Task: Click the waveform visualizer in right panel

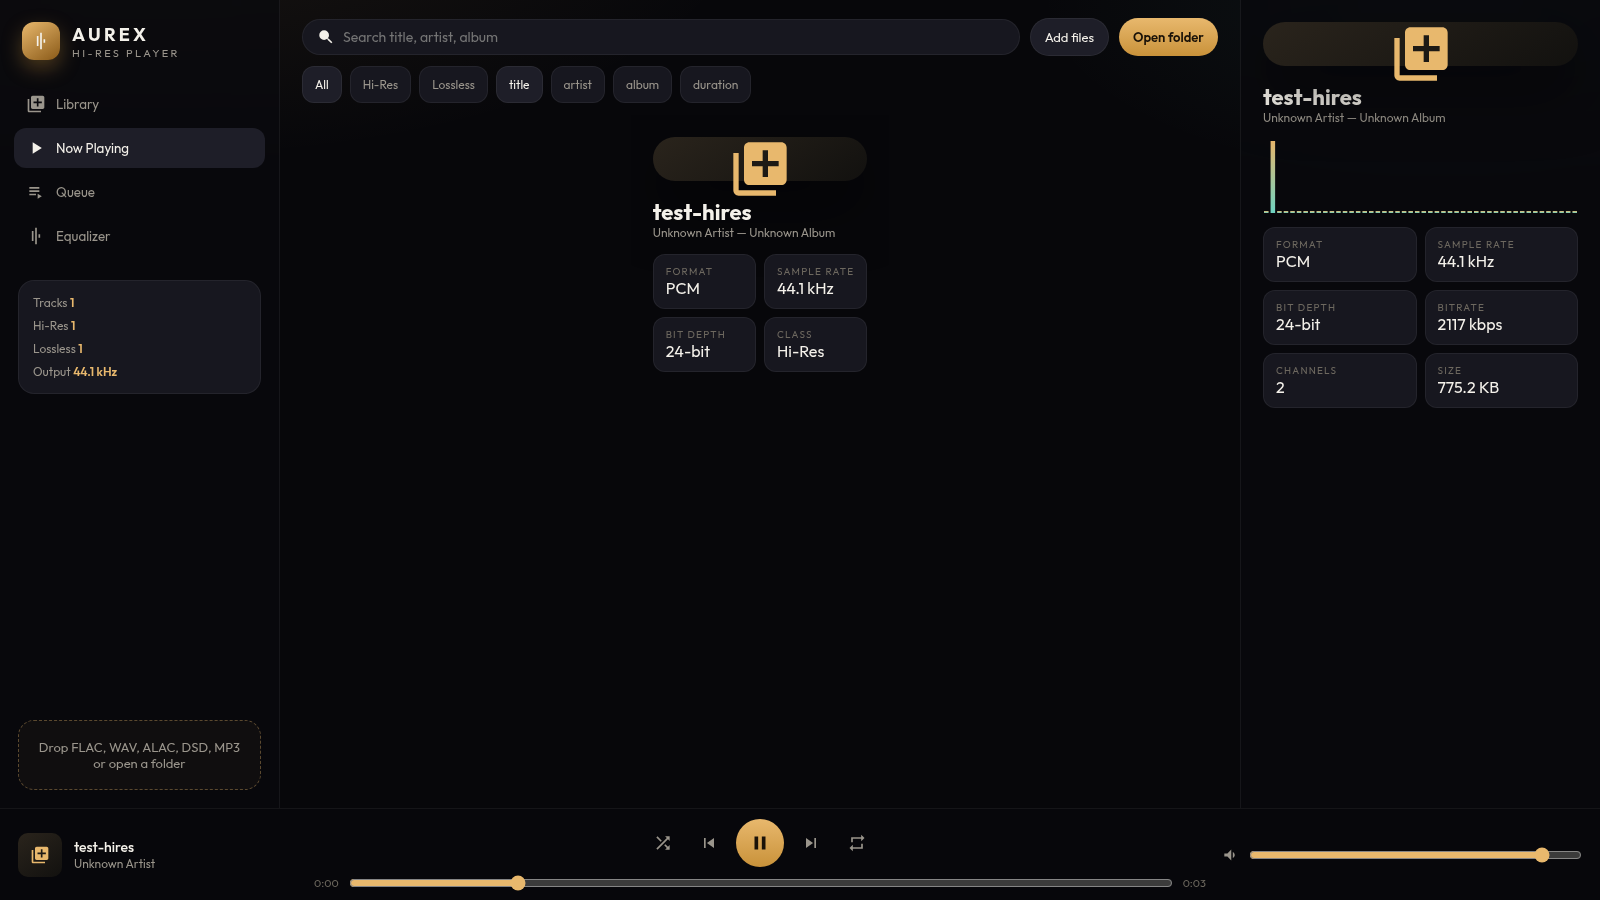Action: pos(1420,177)
